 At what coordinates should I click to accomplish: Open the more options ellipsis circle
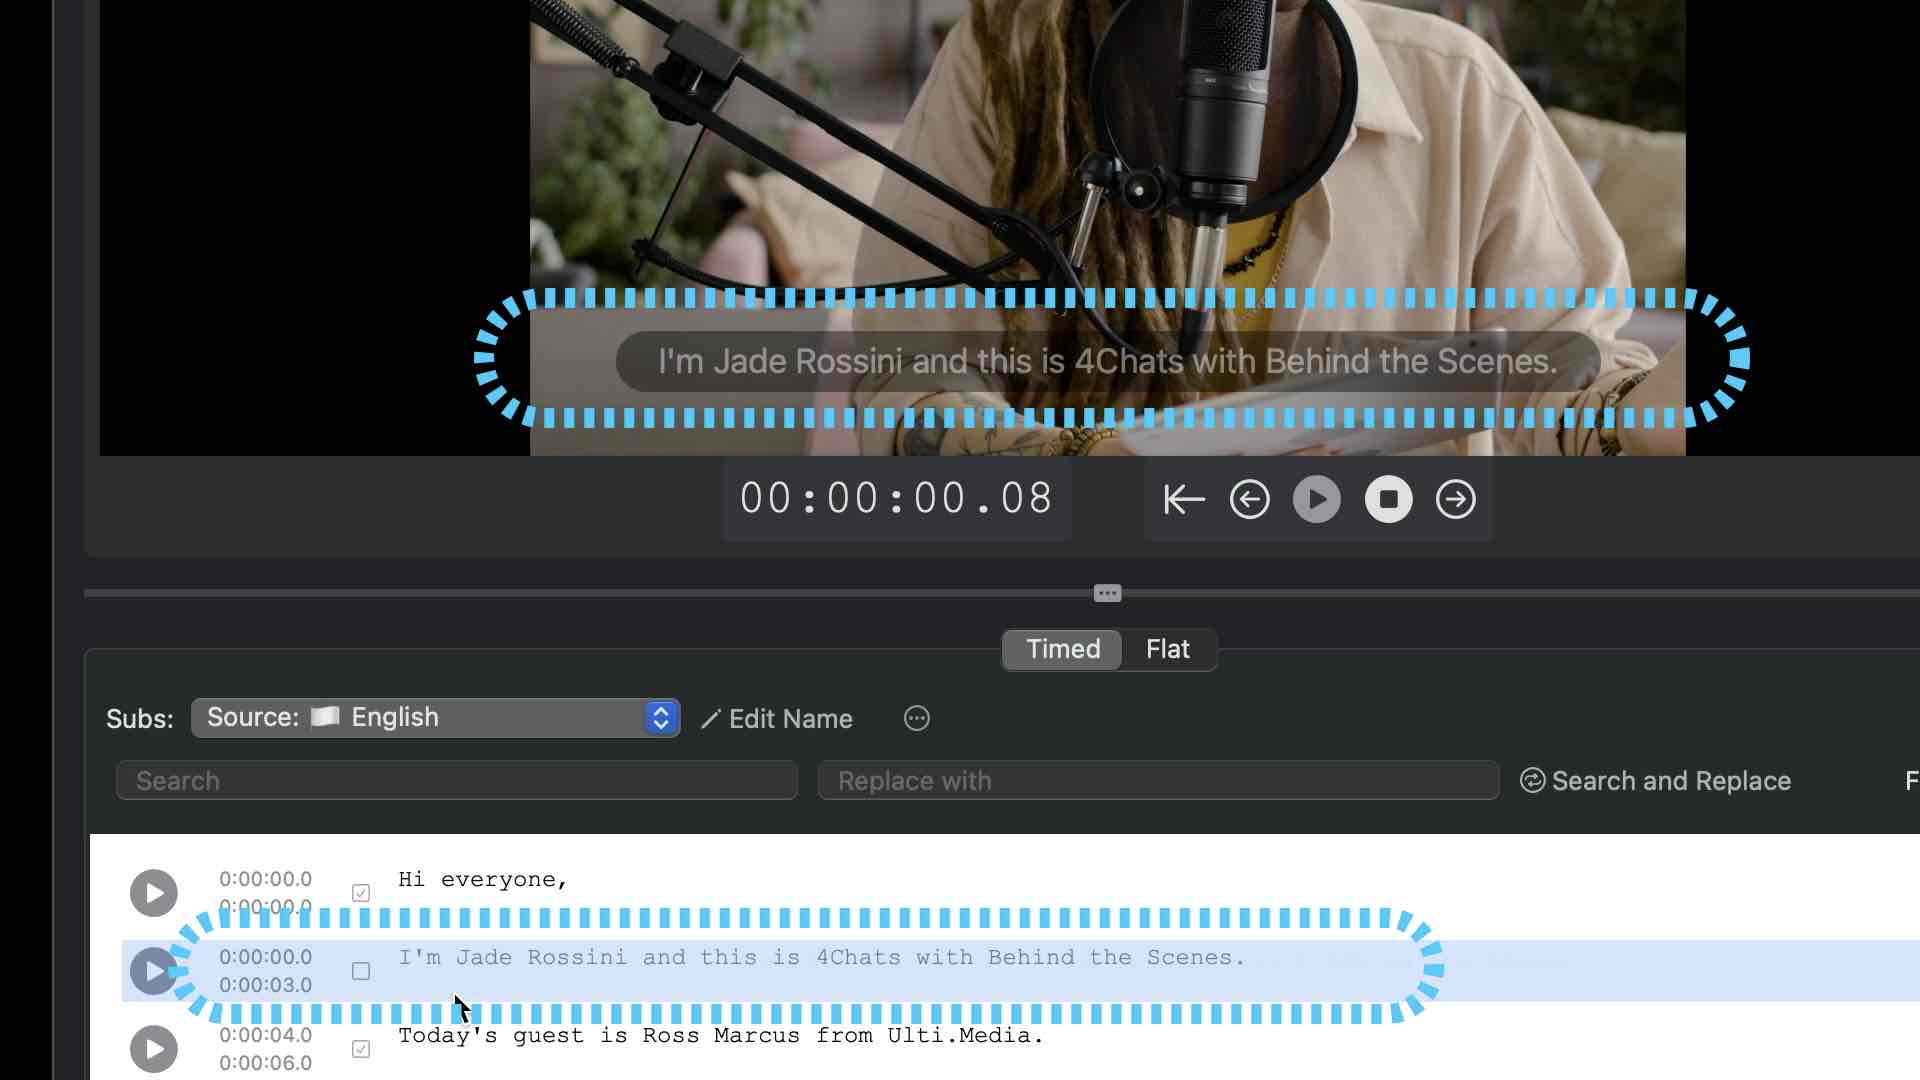tap(917, 719)
